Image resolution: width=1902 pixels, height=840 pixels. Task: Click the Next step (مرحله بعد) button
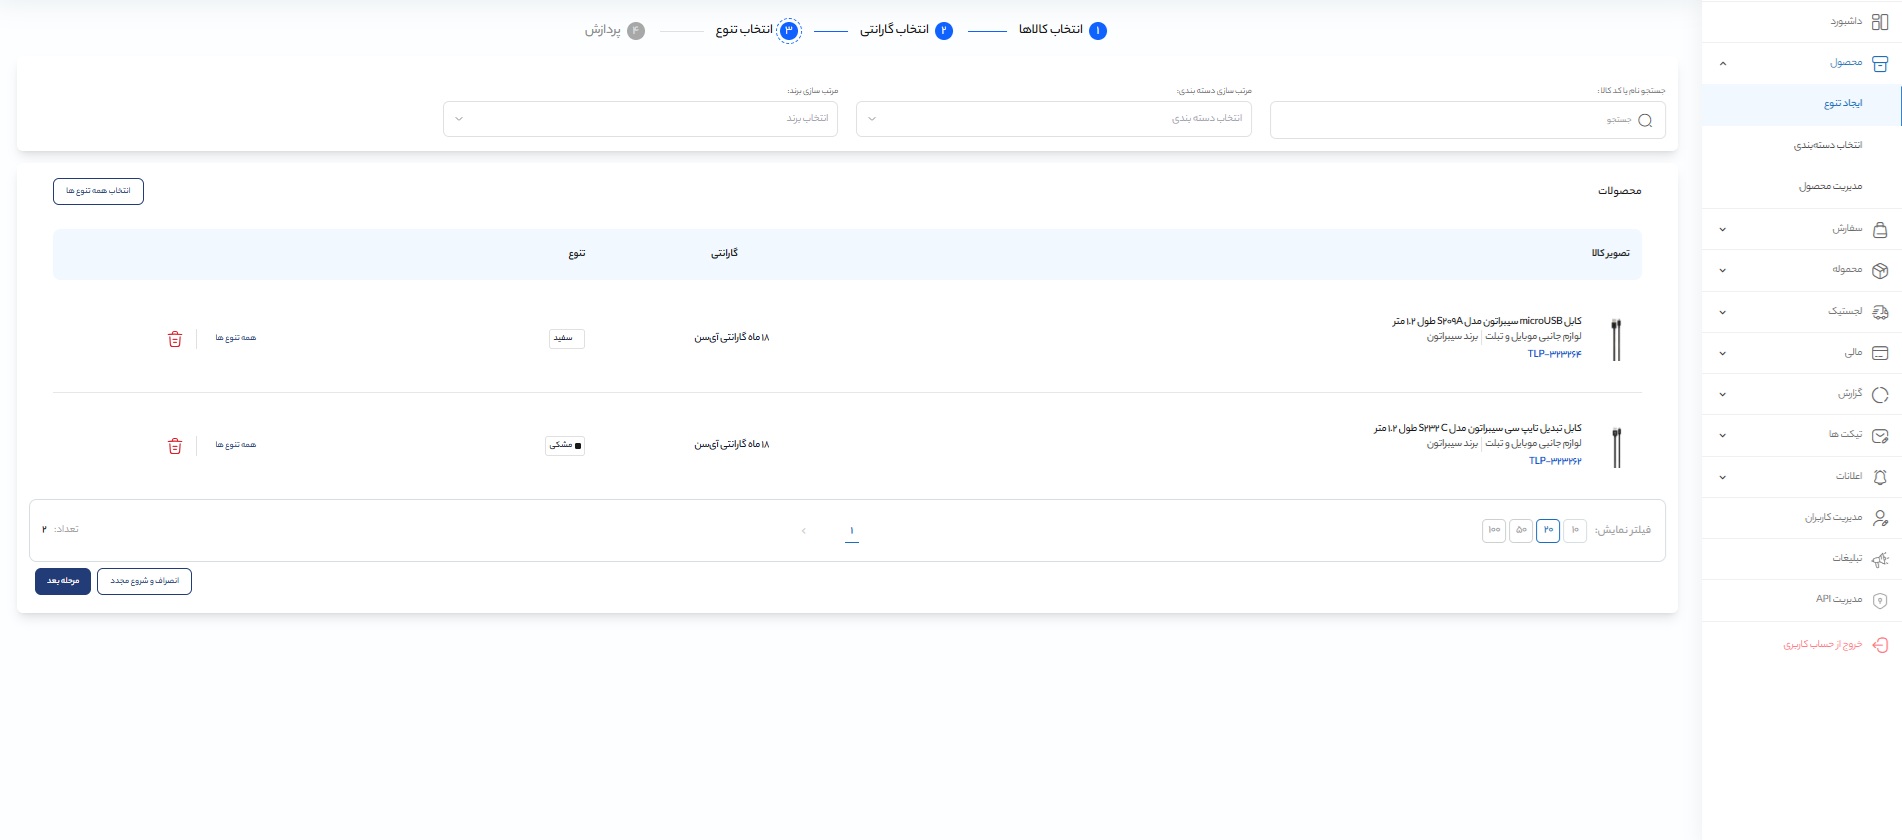pyautogui.click(x=63, y=581)
